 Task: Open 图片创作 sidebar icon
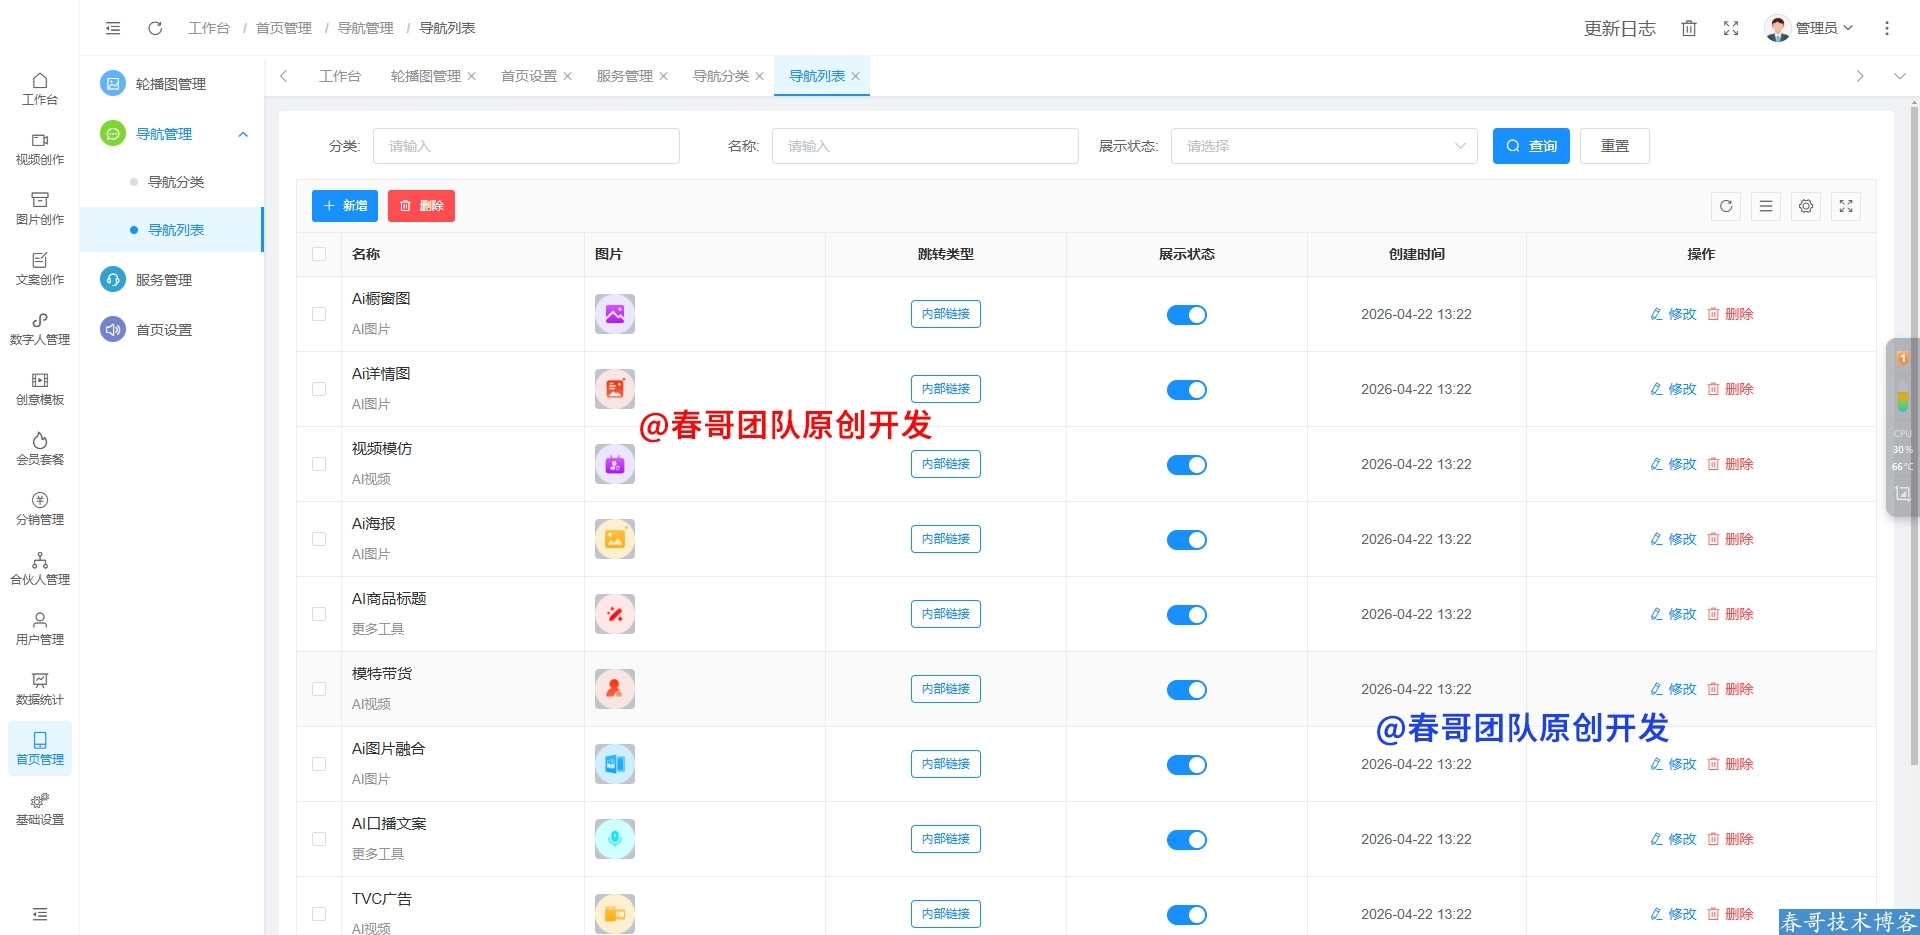coord(40,209)
